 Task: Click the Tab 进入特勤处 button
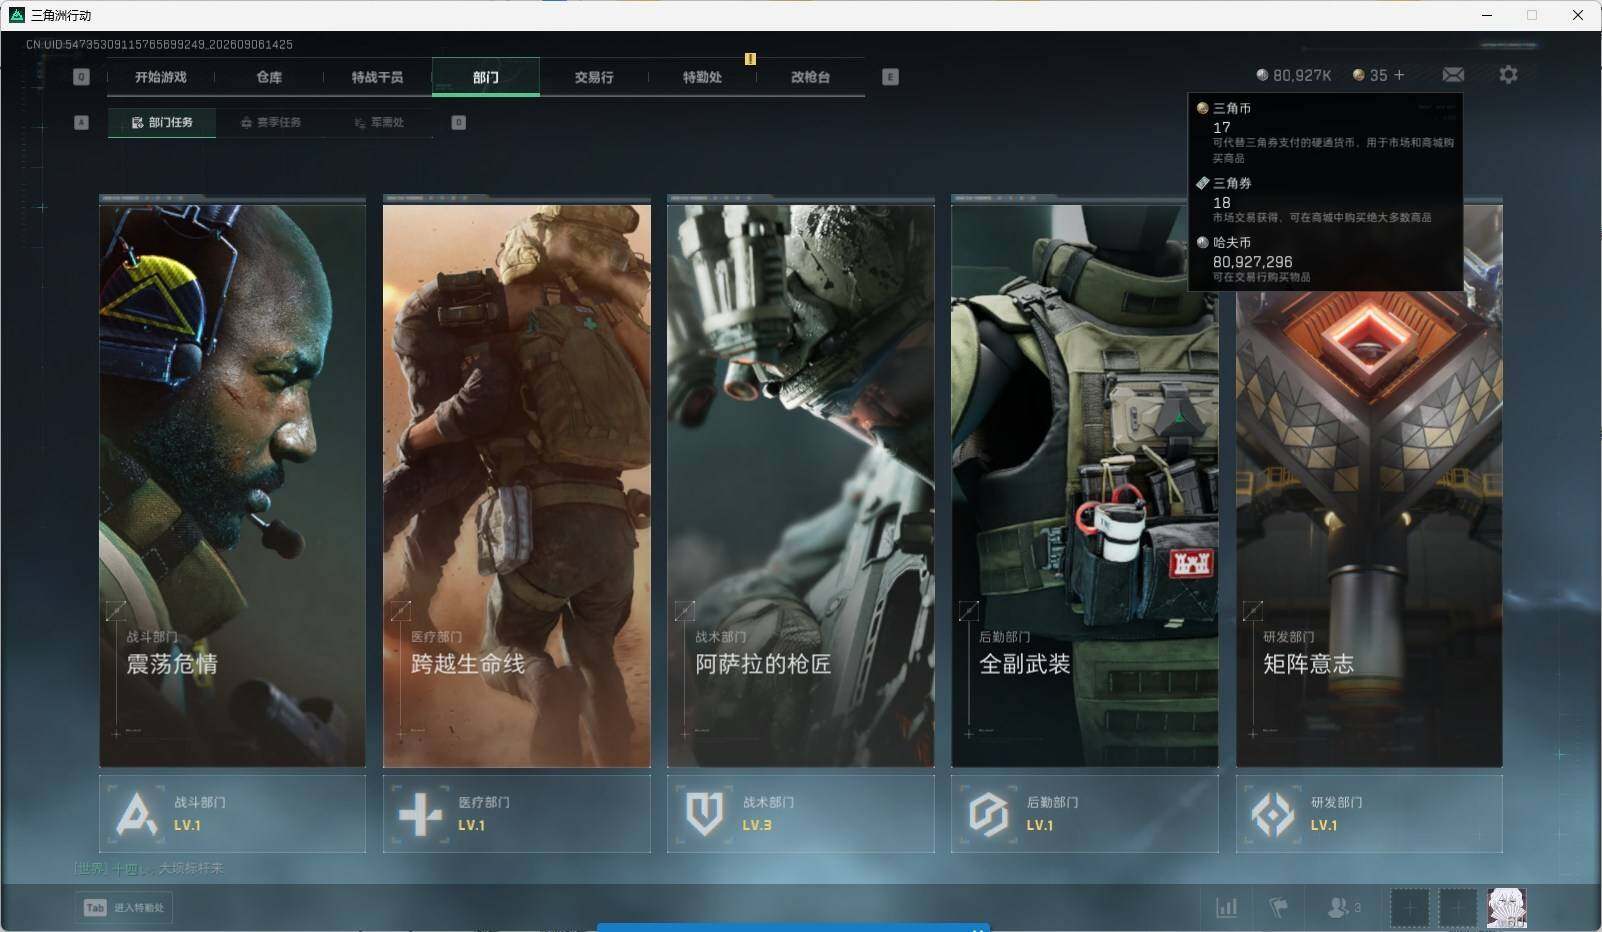click(x=125, y=907)
